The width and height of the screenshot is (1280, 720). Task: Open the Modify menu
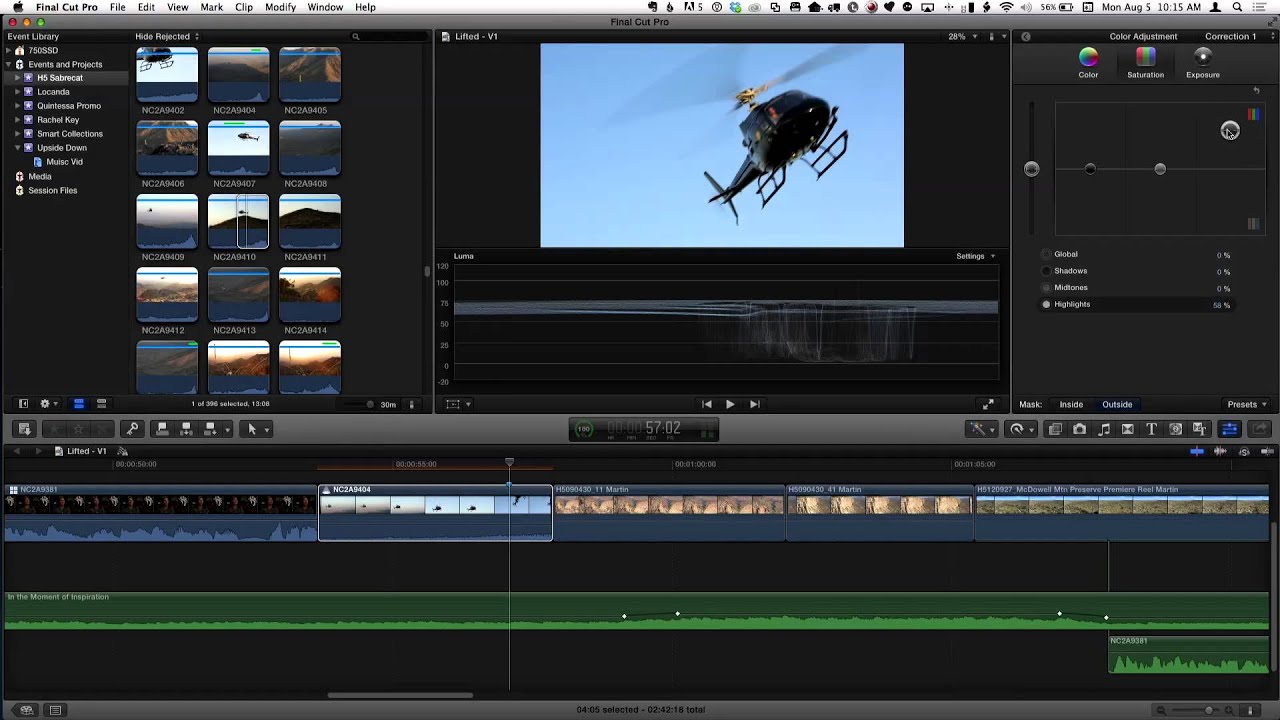280,7
